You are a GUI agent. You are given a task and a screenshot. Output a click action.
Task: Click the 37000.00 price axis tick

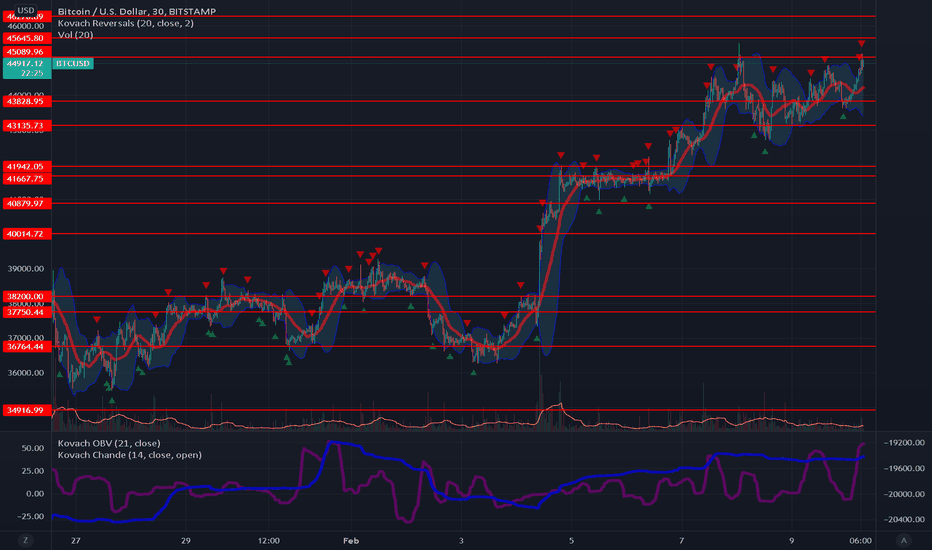click(x=26, y=338)
